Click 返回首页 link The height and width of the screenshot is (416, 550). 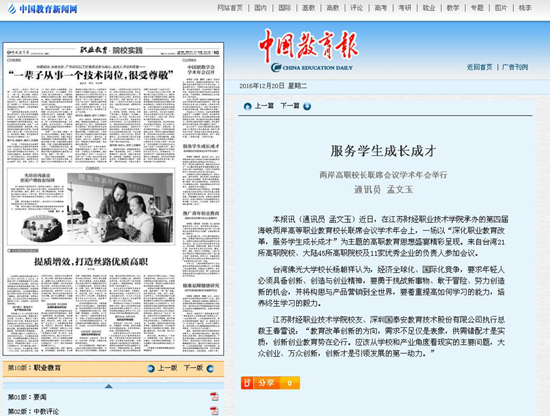coord(479,67)
